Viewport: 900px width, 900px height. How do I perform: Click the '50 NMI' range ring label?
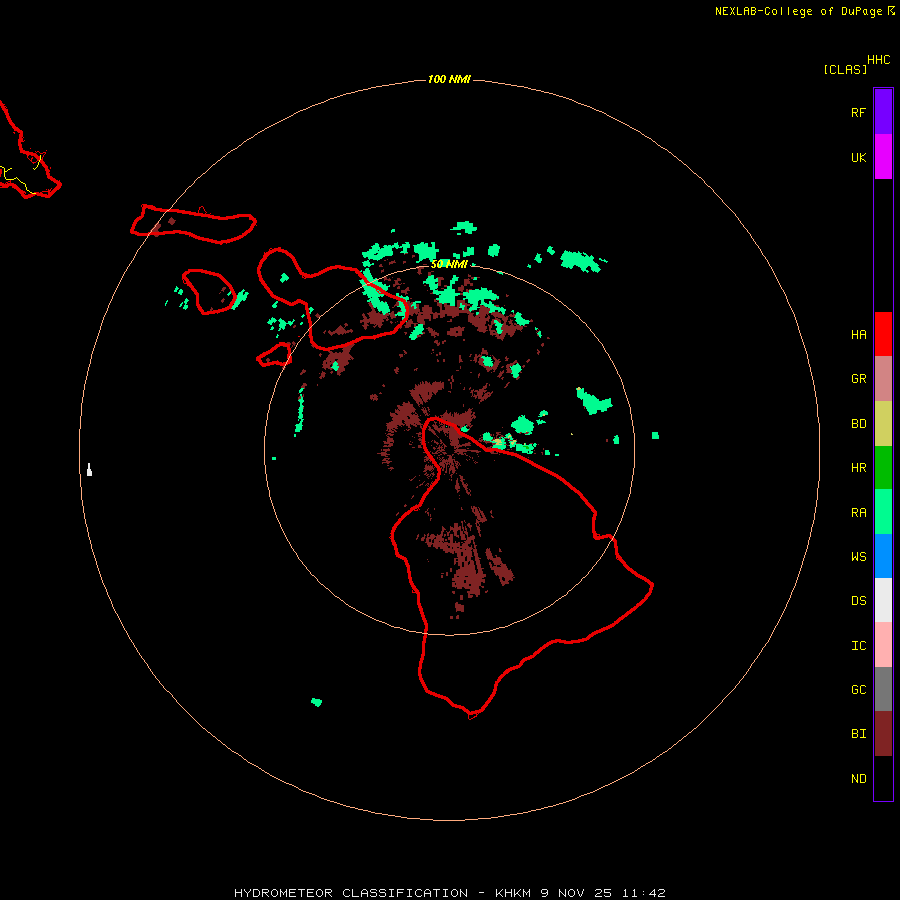(449, 264)
